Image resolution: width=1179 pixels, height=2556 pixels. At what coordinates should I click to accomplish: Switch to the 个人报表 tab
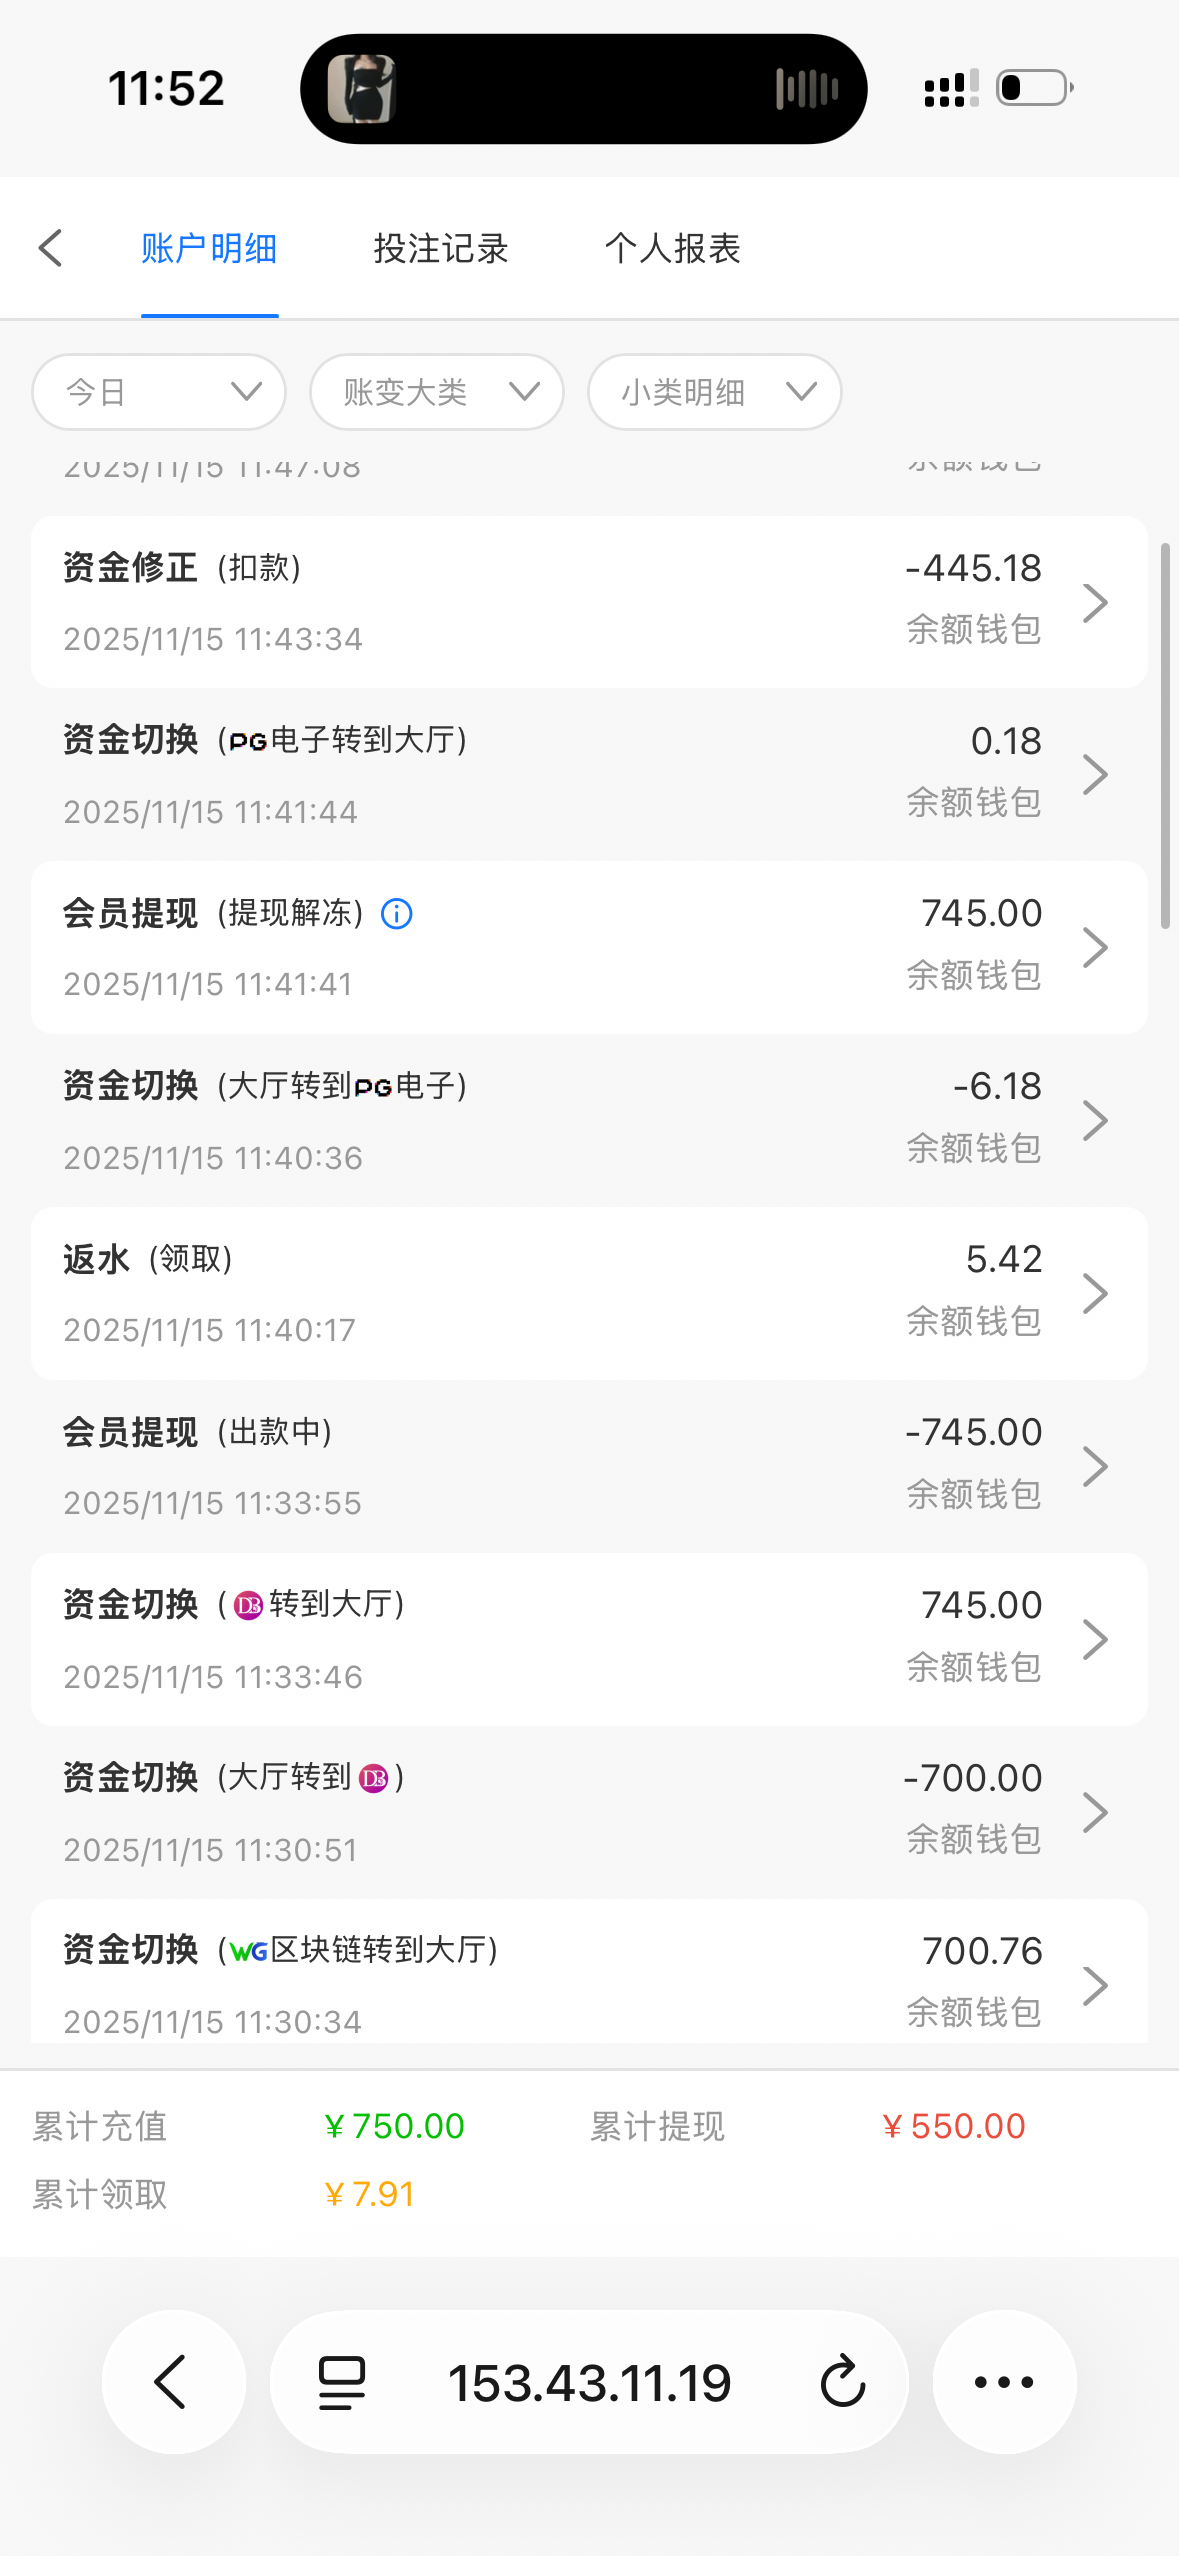[x=672, y=248]
